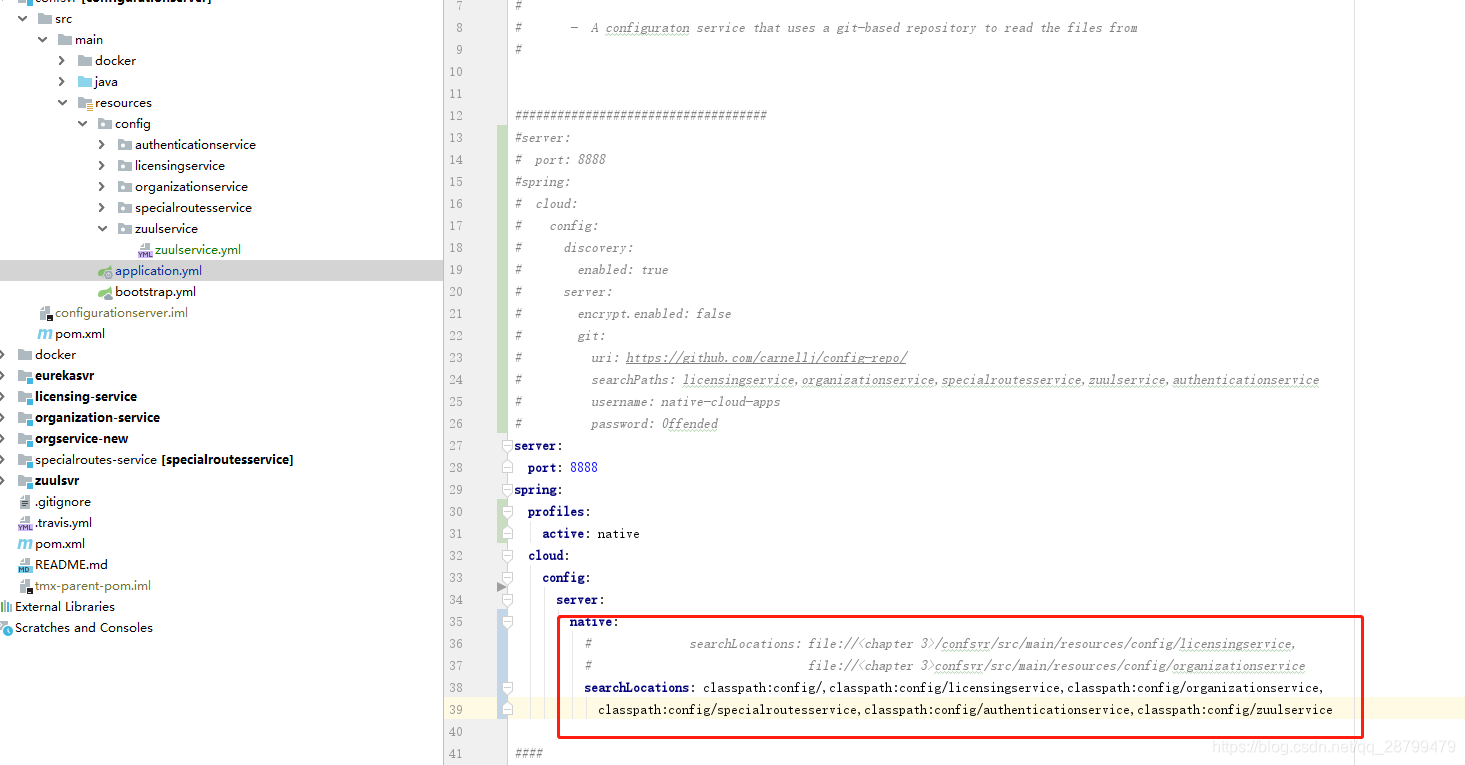Select application.yml in the project tree

158,271
